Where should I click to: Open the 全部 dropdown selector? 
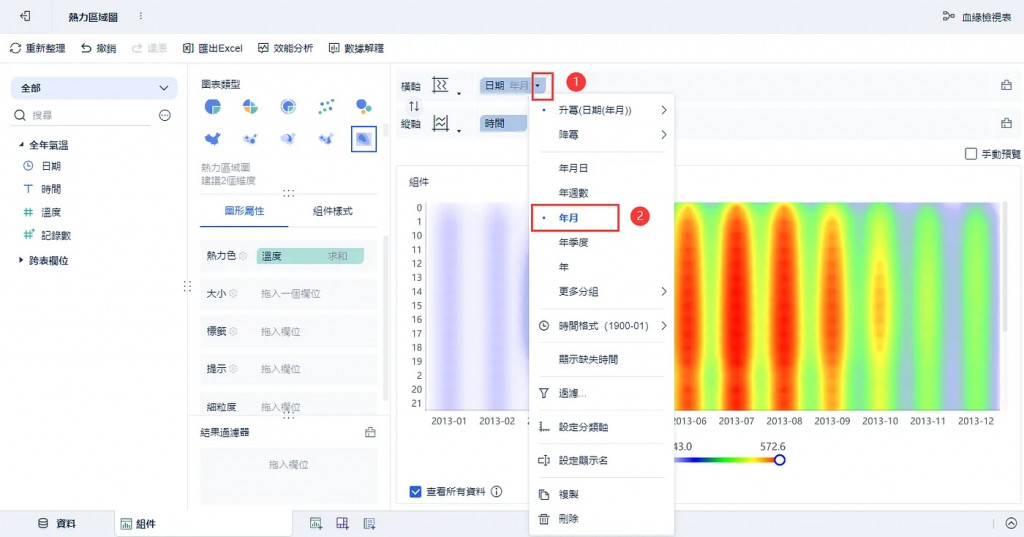(x=94, y=88)
